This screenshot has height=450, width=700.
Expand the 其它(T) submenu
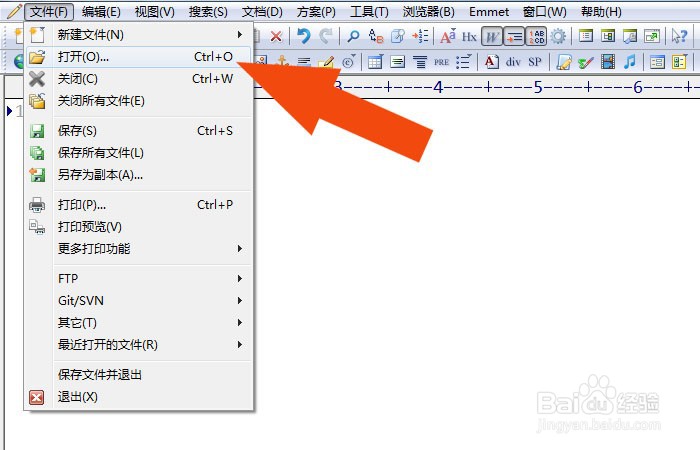click(138, 322)
